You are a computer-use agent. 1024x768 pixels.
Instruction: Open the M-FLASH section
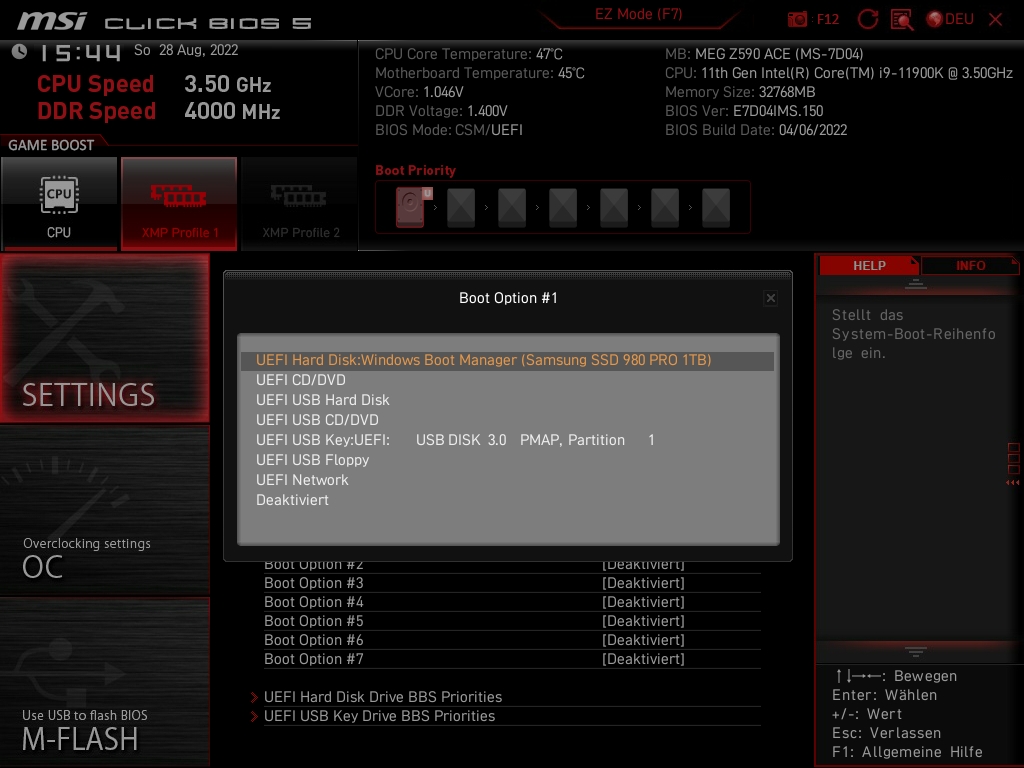coord(104,682)
